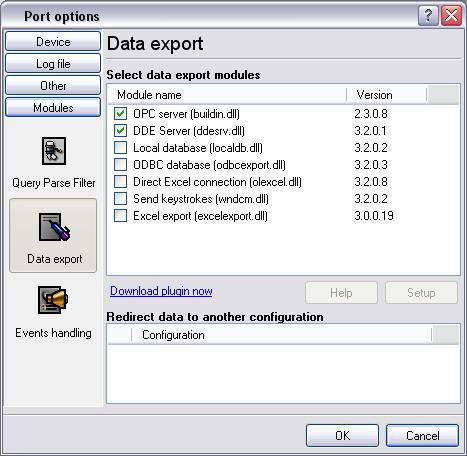Select the Local database (localdb.dll) row text
Viewport: 467px width, 456px height.
(x=198, y=148)
